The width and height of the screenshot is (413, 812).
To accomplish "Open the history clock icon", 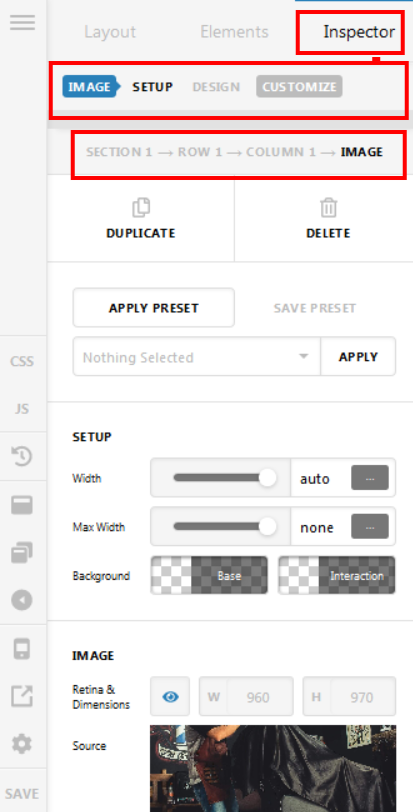I will click(x=22, y=456).
